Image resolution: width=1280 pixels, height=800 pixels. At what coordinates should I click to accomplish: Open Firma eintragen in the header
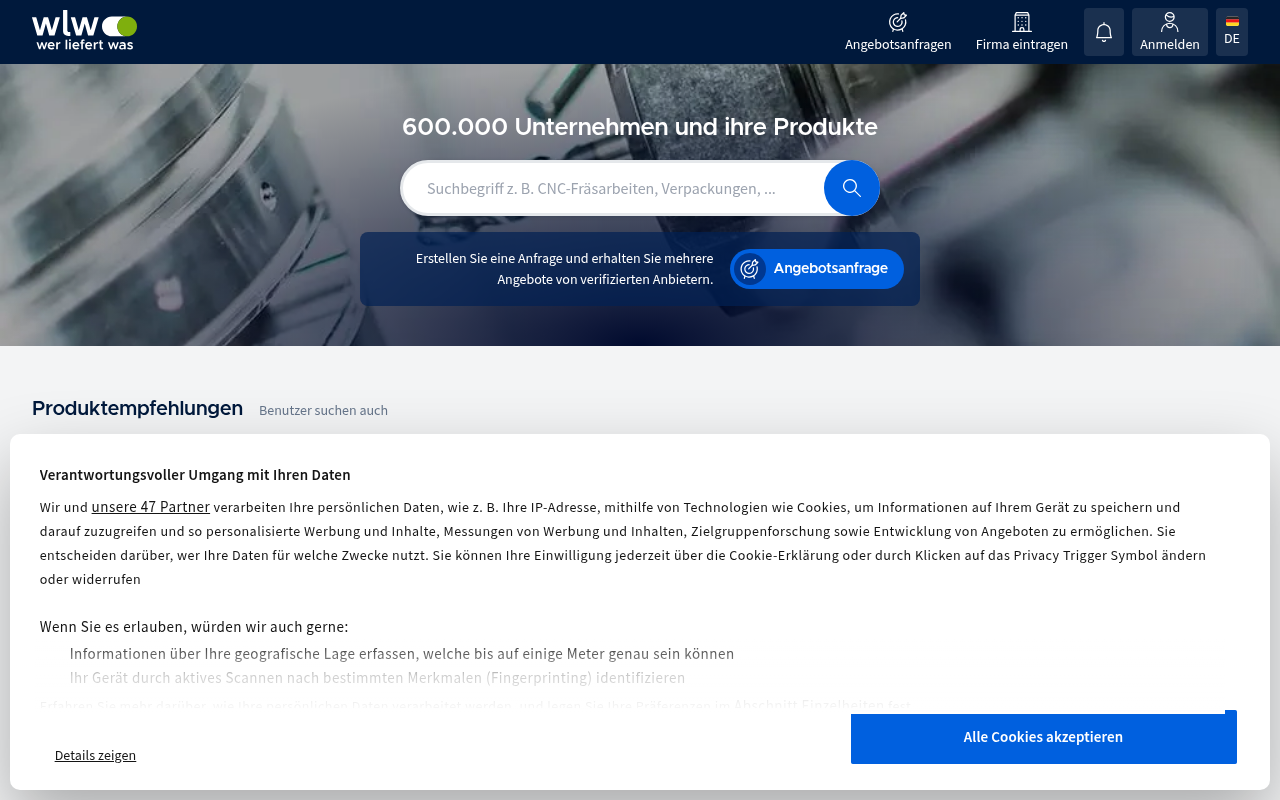coord(1022,32)
